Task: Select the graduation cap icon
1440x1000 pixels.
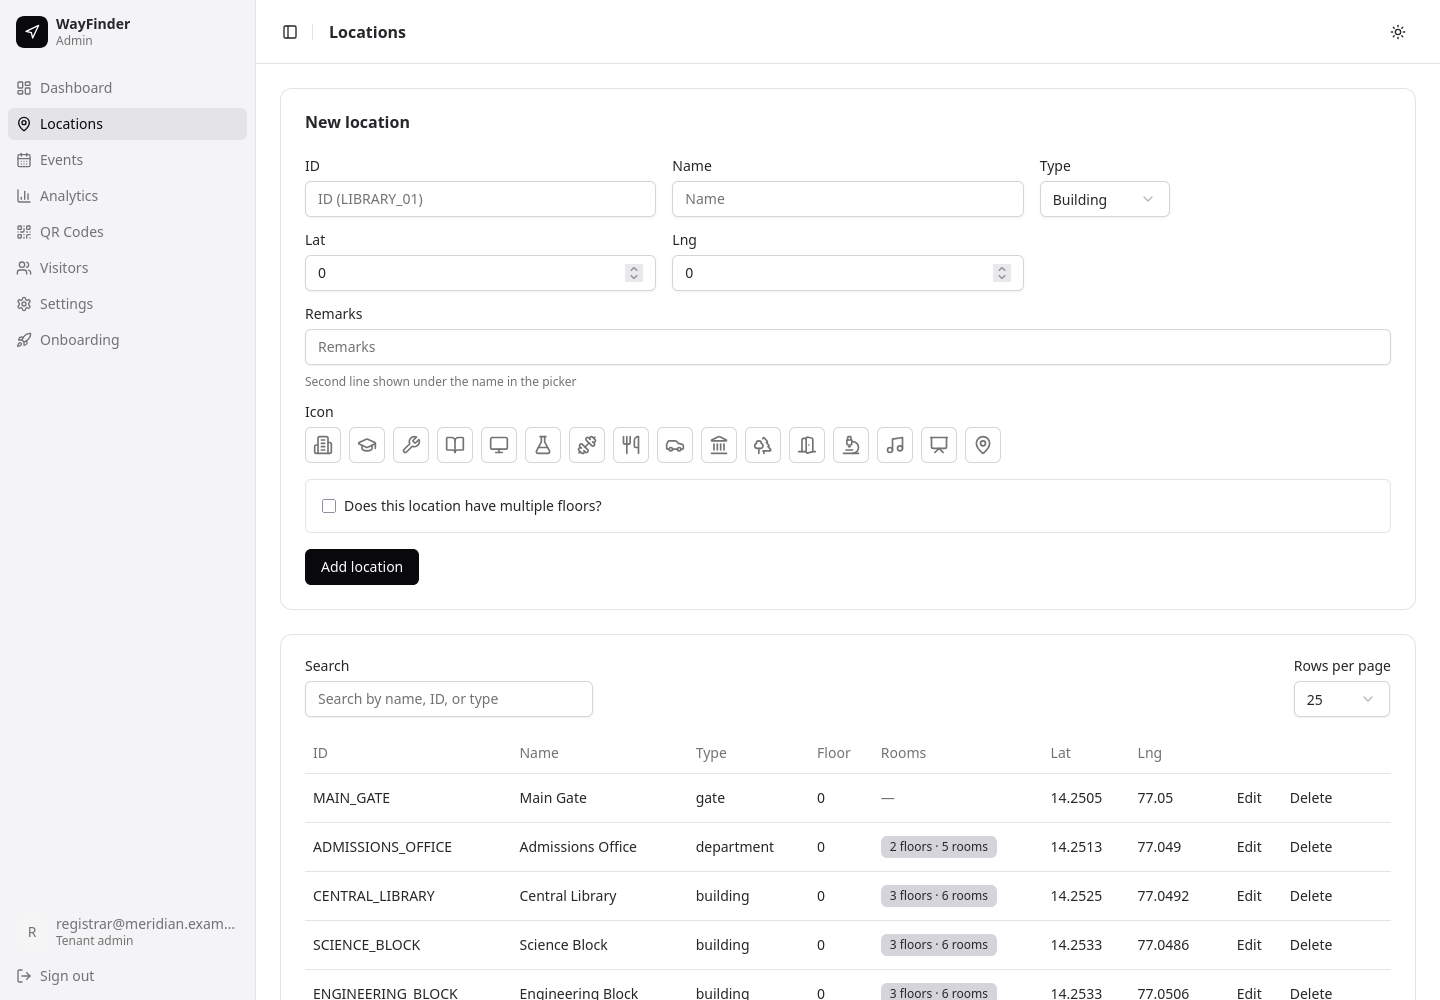Action: [367, 445]
